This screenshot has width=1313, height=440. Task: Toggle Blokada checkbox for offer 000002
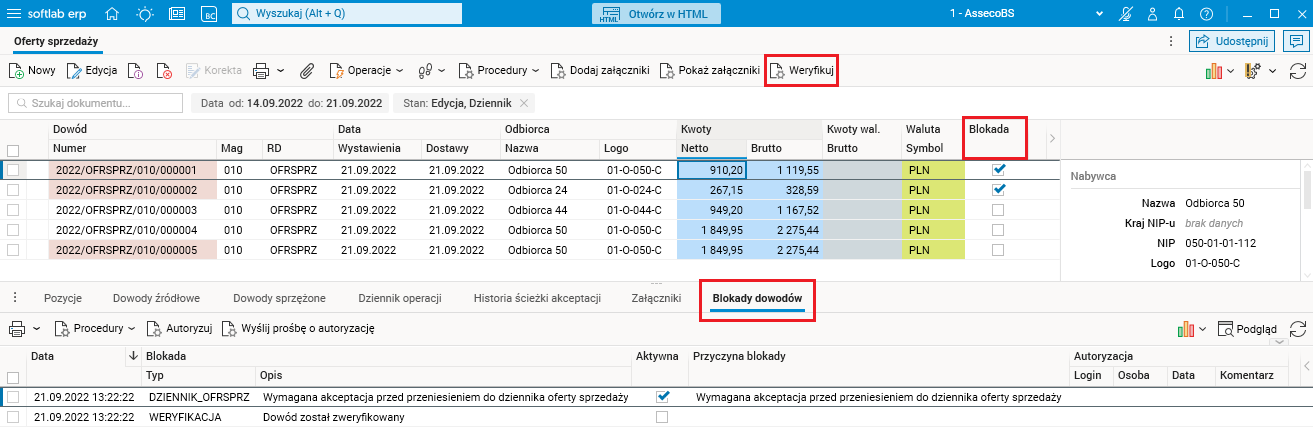(x=997, y=190)
